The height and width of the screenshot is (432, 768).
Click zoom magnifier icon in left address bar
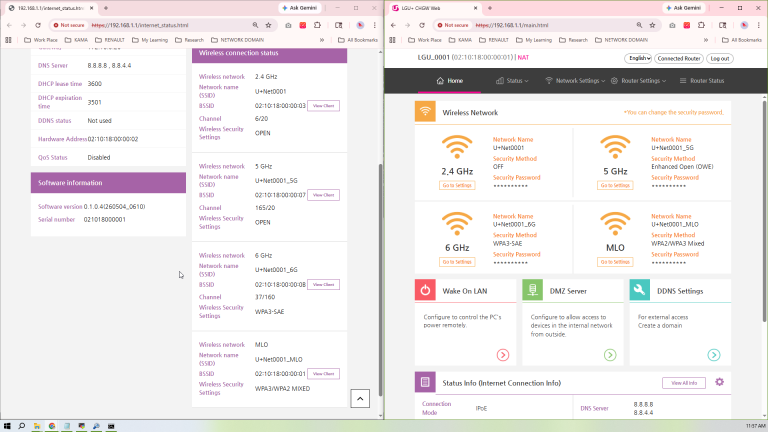[255, 25]
